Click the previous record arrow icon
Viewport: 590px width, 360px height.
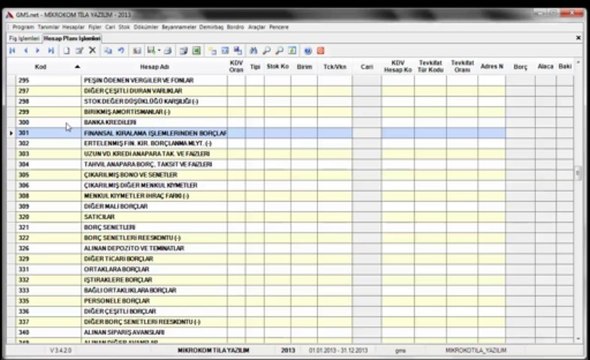(x=26, y=50)
